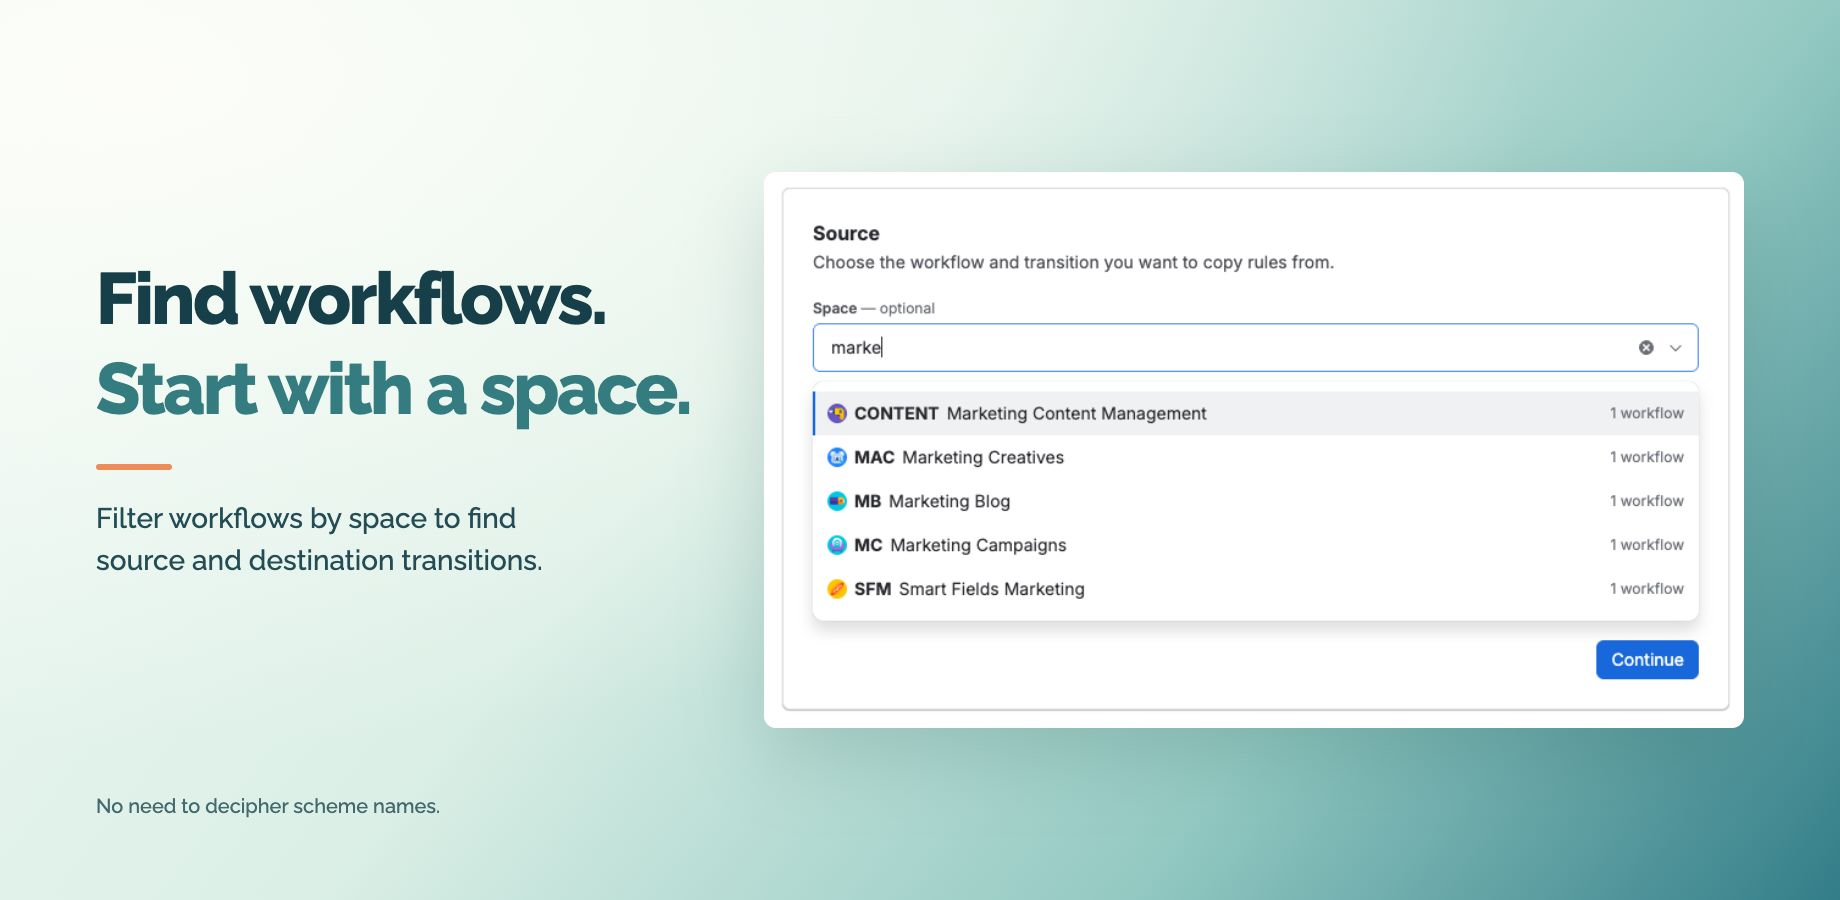Toggle the Space dropdown chevron
This screenshot has width=1840, height=900.
pos(1675,348)
